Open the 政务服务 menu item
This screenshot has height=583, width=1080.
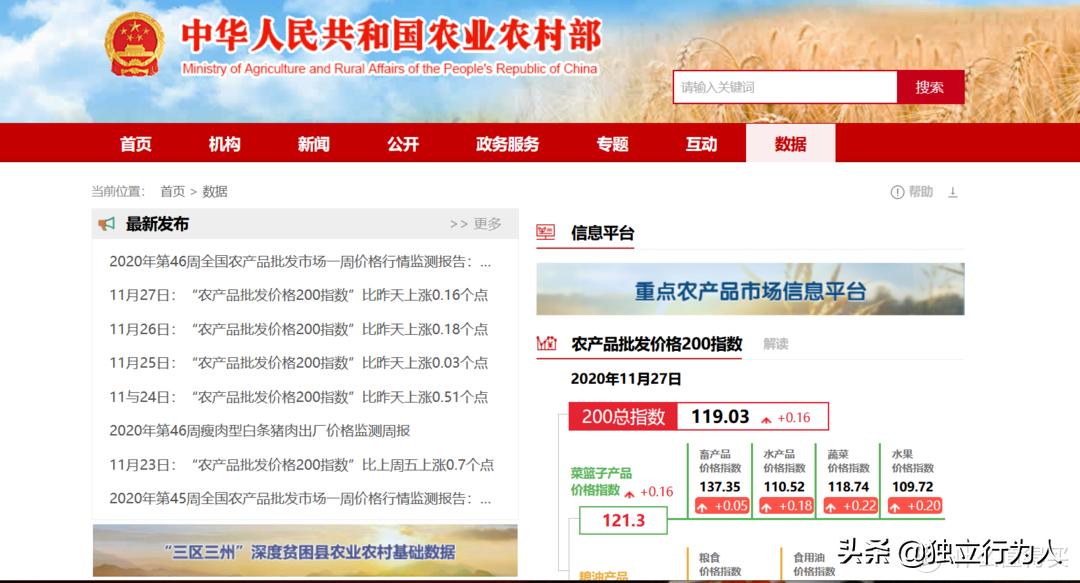(x=506, y=144)
